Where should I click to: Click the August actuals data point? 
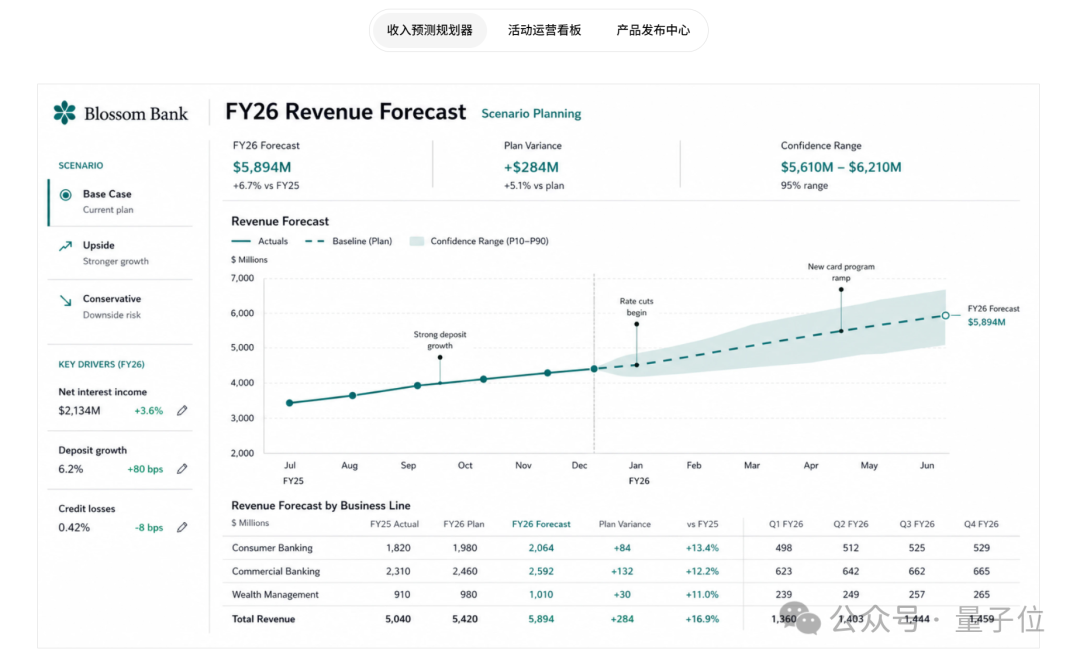(353, 395)
